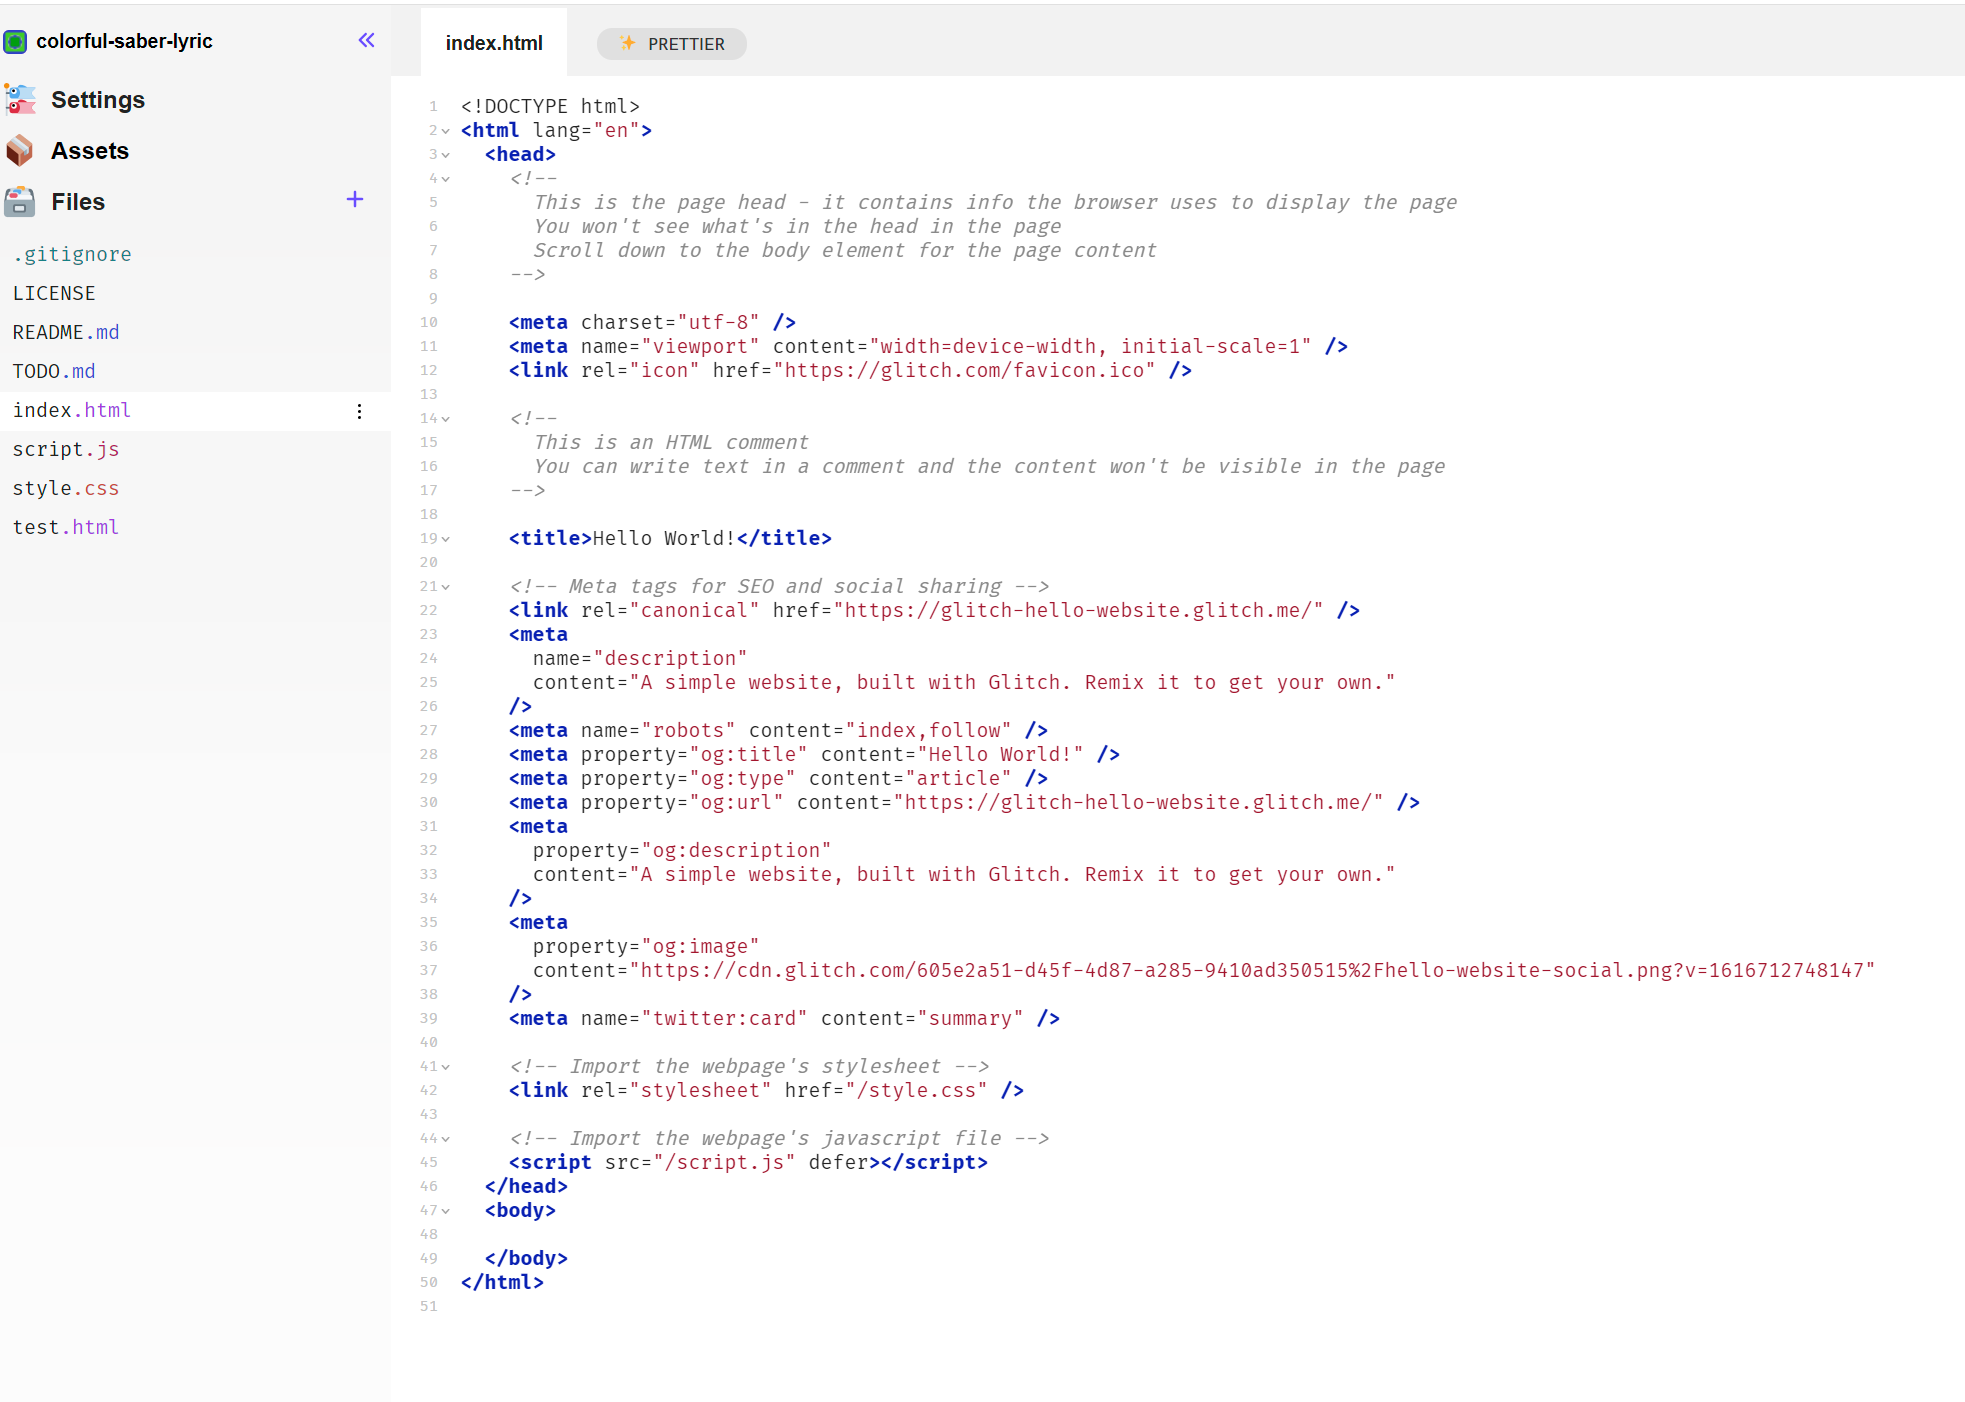Collapse the body tag fold at line 47
1965x1402 pixels.
pyautogui.click(x=446, y=1211)
